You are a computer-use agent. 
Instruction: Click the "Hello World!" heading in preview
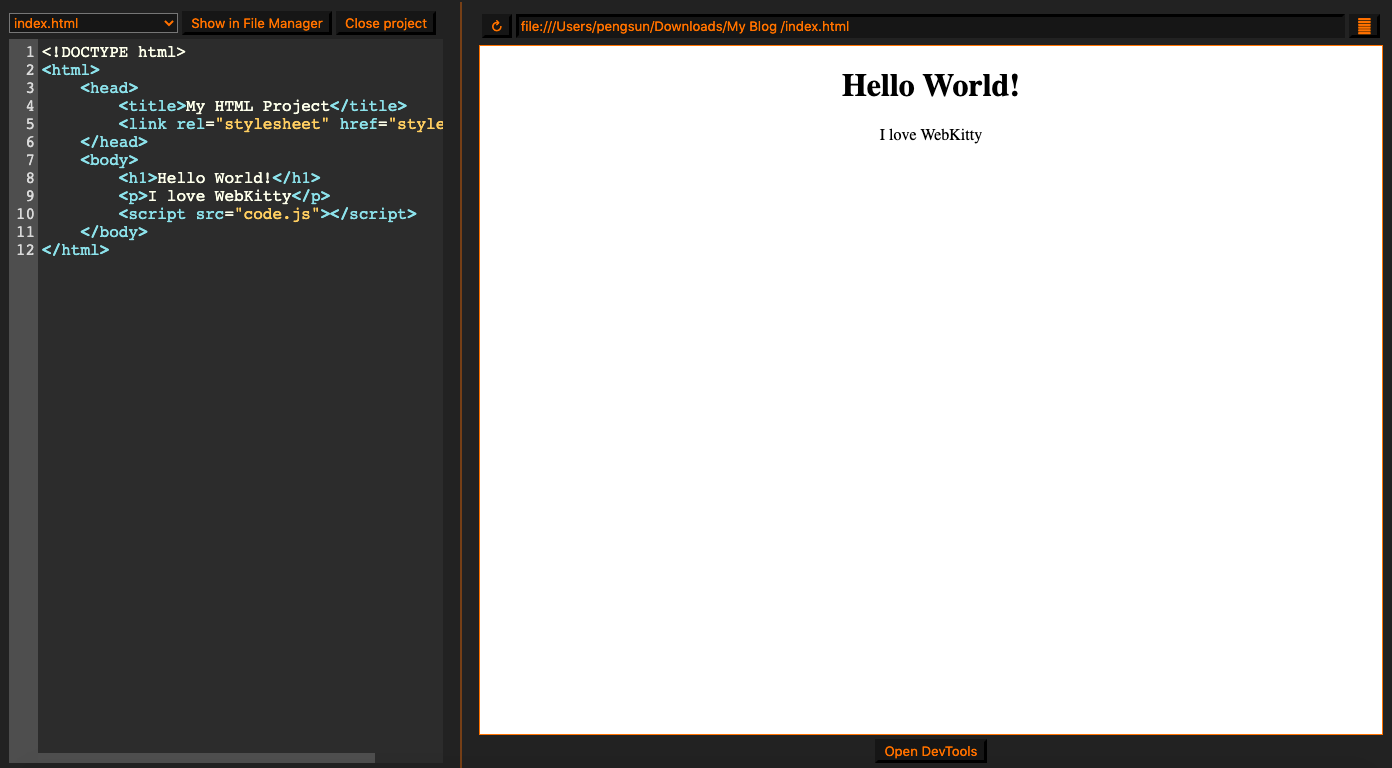point(931,86)
